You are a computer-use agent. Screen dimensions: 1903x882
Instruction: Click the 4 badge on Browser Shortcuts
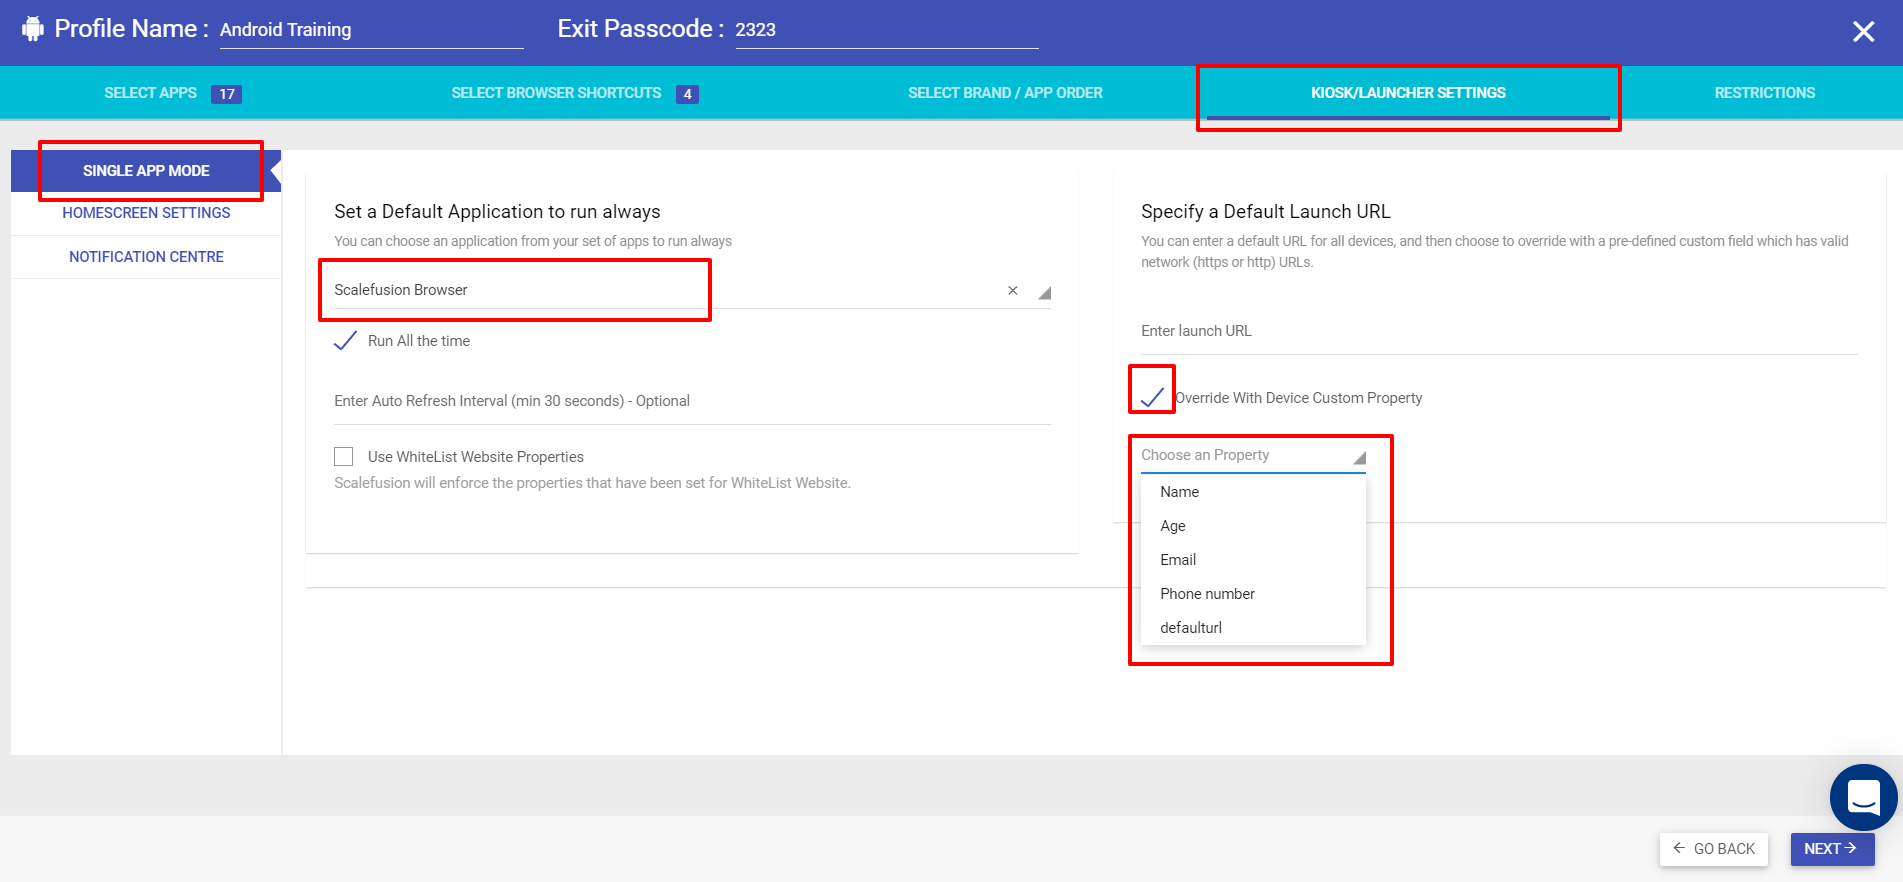[687, 94]
